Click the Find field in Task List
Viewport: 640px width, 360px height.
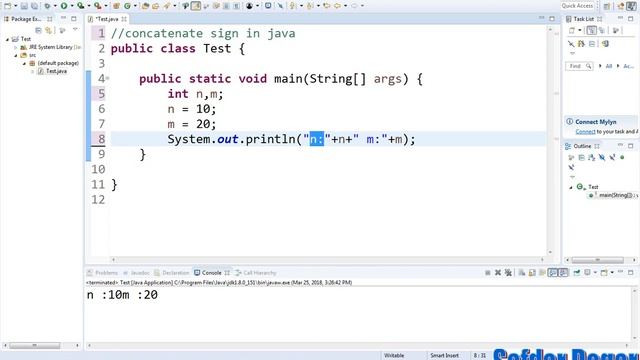[579, 66]
